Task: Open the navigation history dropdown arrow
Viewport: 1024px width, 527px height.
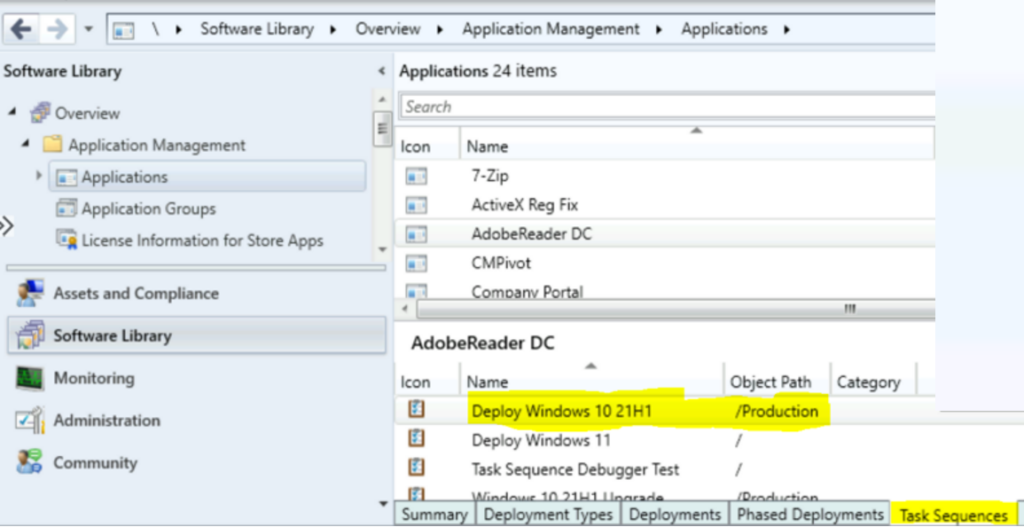Action: coord(89,30)
